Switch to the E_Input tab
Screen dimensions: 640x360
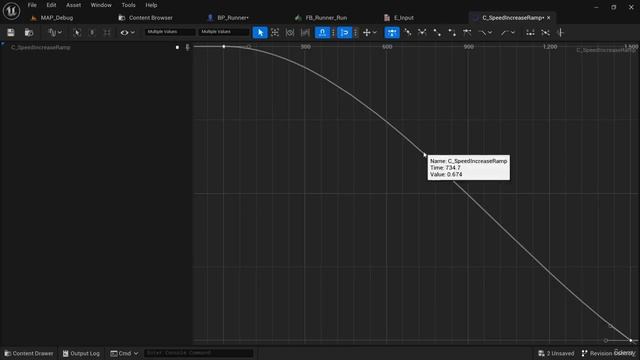click(404, 18)
